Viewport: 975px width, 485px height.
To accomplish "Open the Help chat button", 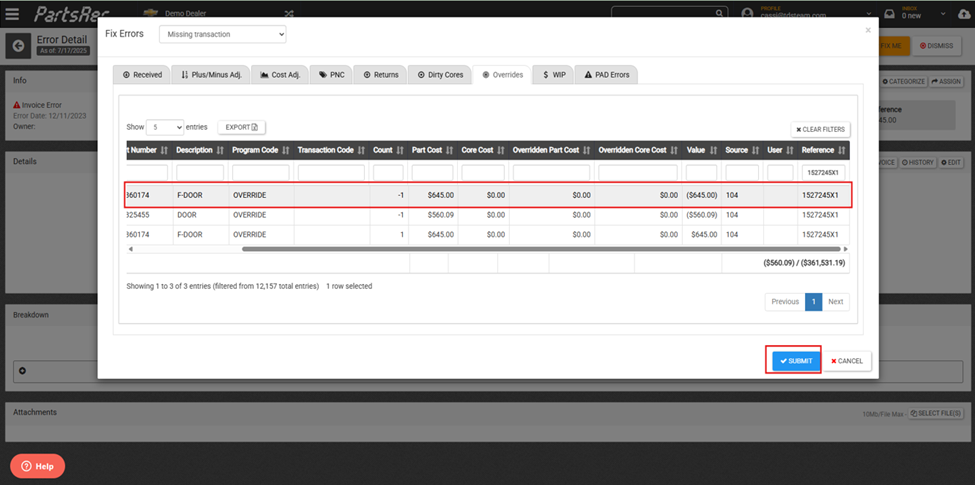I will point(37,466).
